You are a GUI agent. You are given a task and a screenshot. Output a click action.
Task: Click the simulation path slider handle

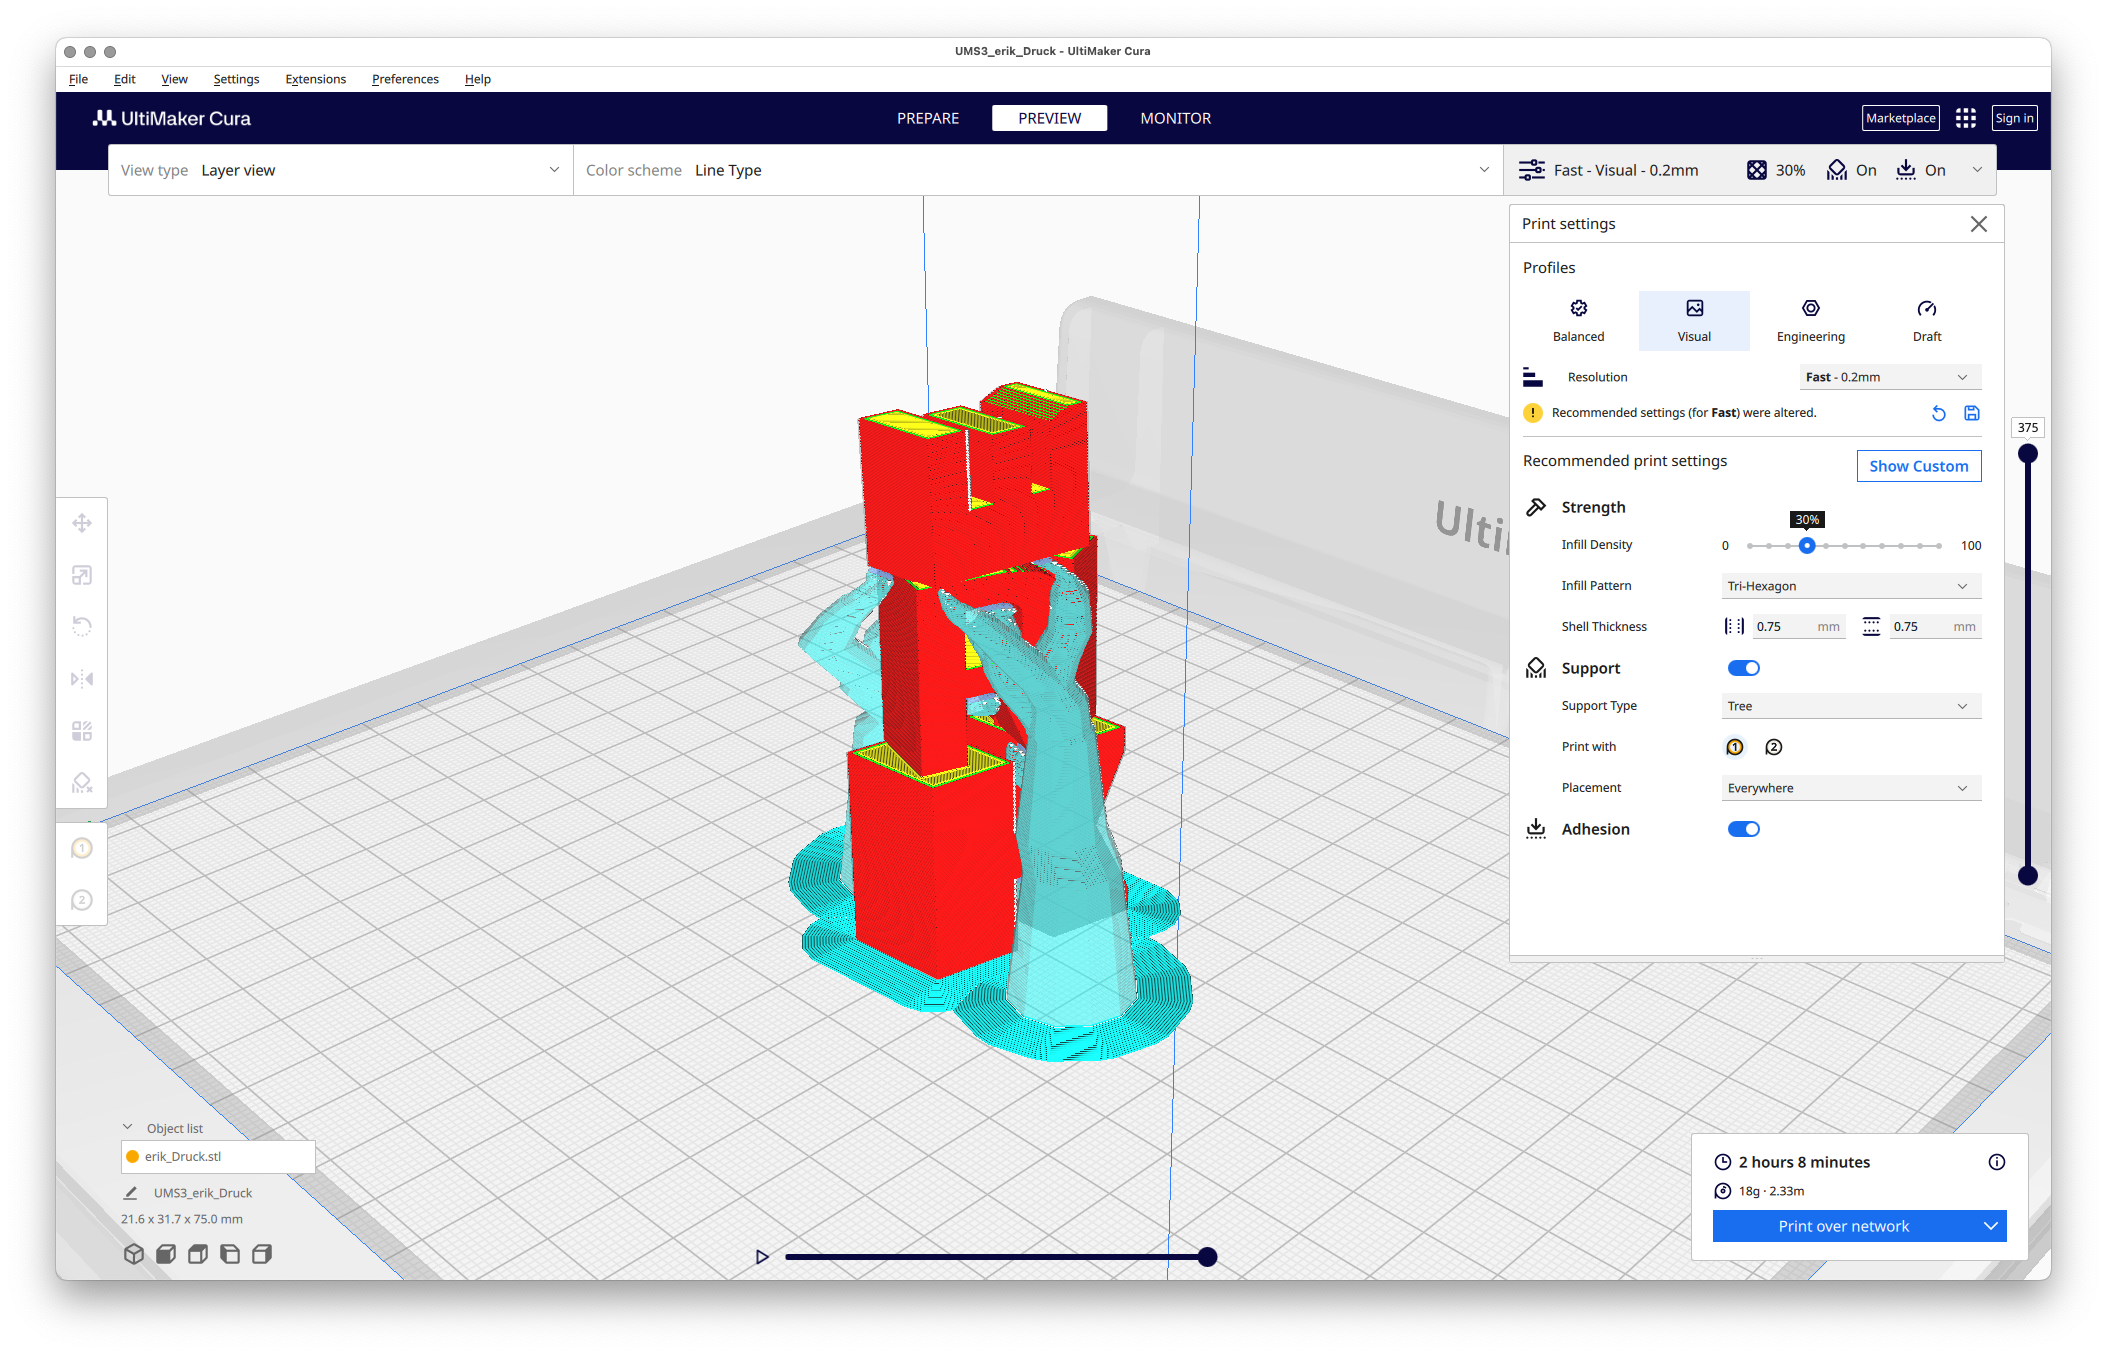pos(1208,1257)
